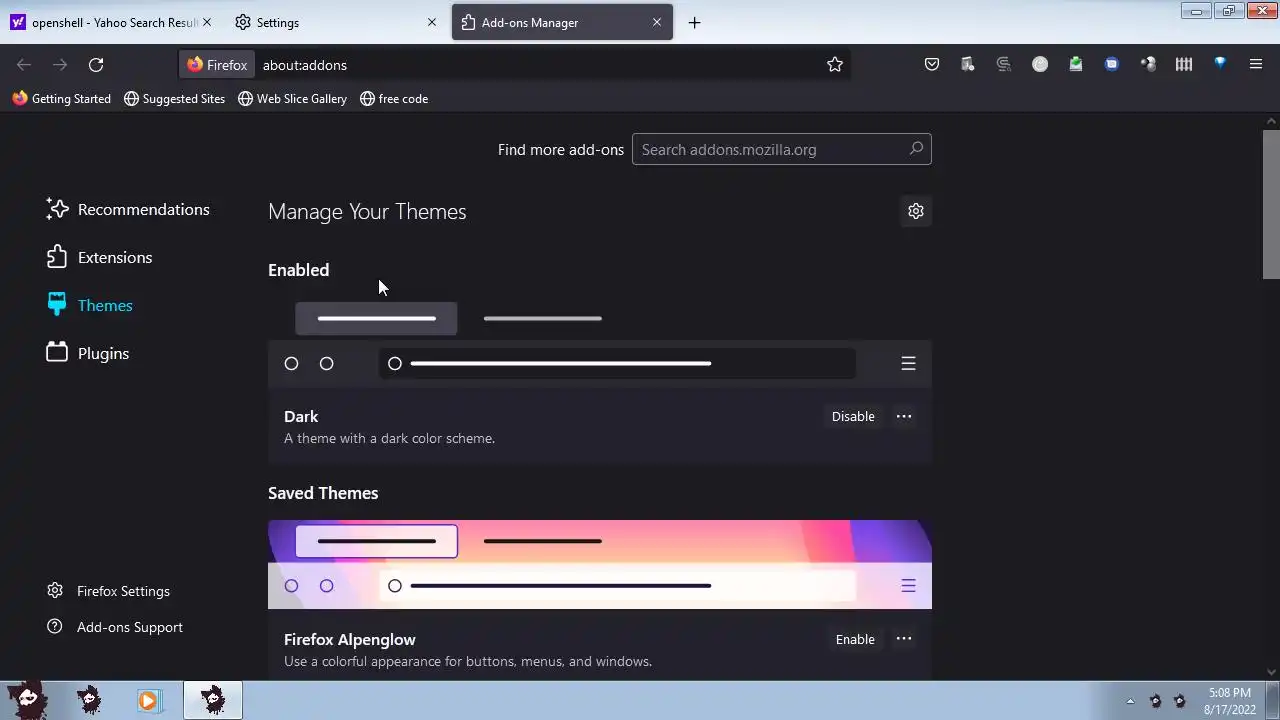The width and height of the screenshot is (1280, 720).
Task: Click the page vertical scrollbar thumb
Action: click(x=1271, y=204)
